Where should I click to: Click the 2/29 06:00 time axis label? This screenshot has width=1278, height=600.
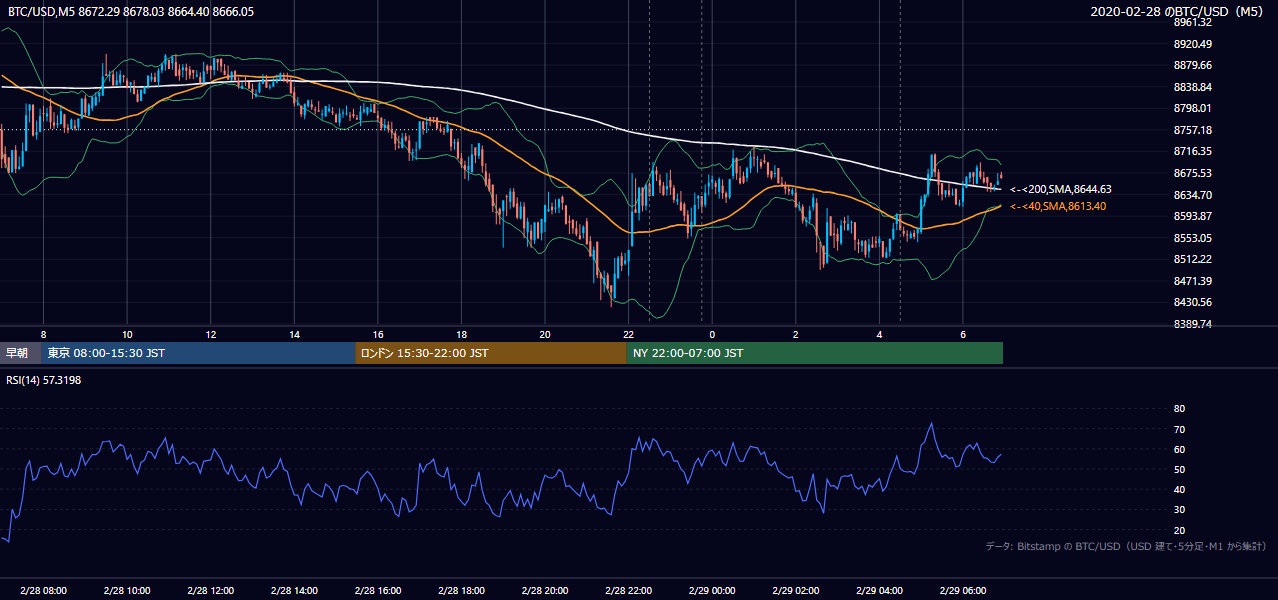coord(963,591)
